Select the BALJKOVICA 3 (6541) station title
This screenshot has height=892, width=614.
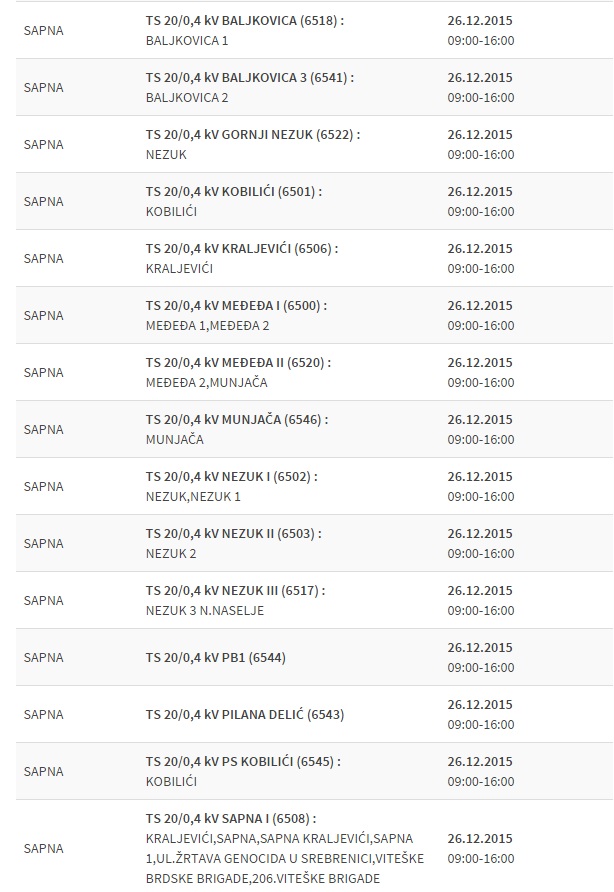pos(249,77)
